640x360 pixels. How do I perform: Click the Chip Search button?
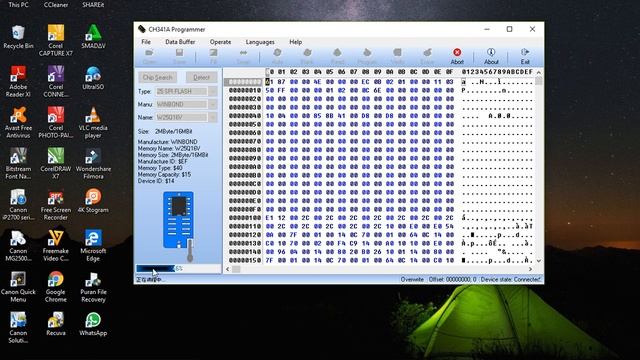coord(158,77)
